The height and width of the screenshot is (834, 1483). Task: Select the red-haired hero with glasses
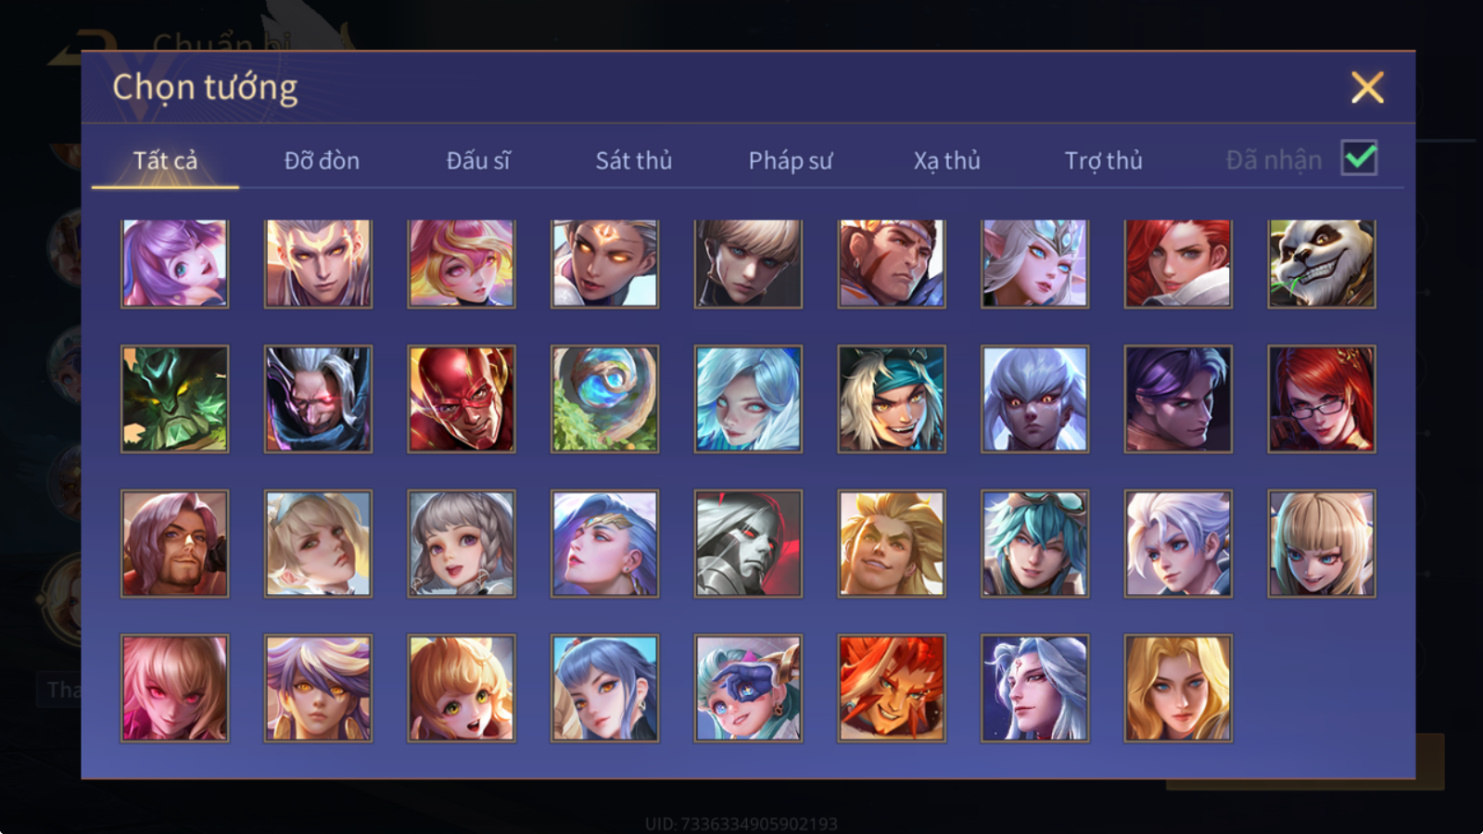click(1321, 399)
